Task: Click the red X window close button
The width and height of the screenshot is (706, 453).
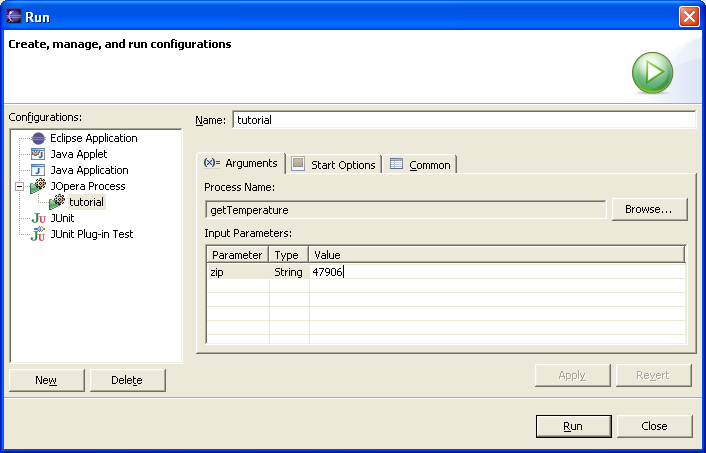Action: coord(689,17)
